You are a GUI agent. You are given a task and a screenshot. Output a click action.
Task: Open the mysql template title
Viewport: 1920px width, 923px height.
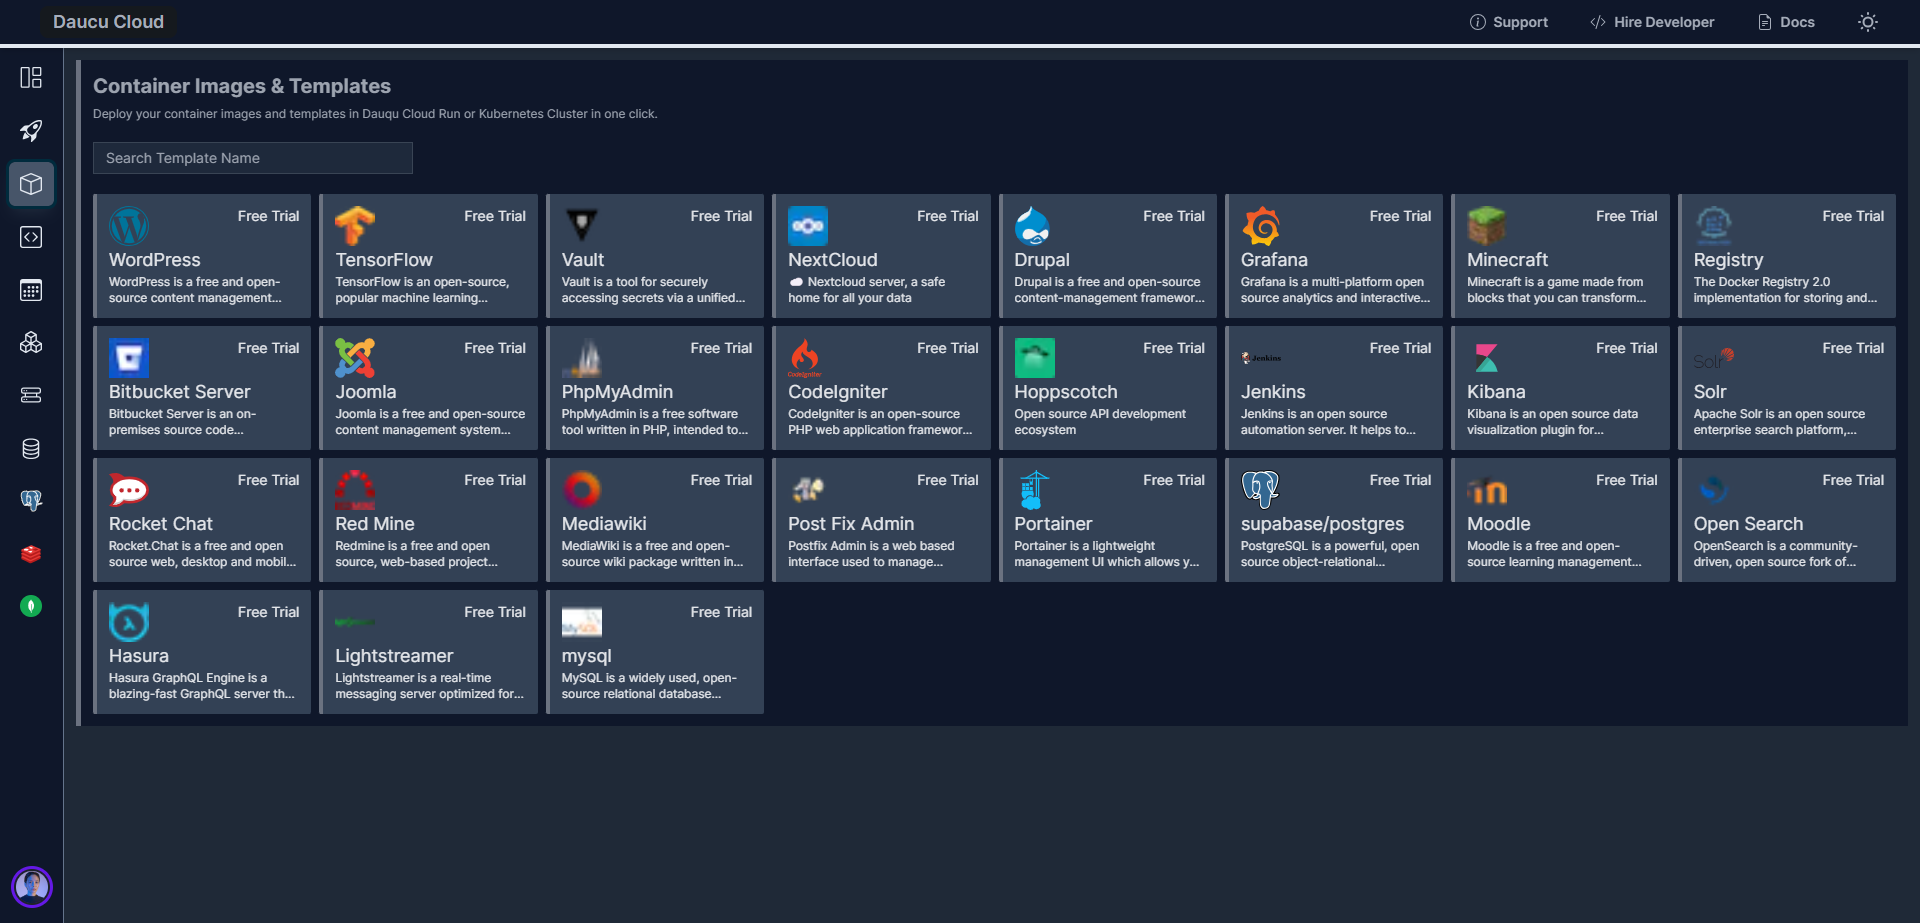[587, 656]
